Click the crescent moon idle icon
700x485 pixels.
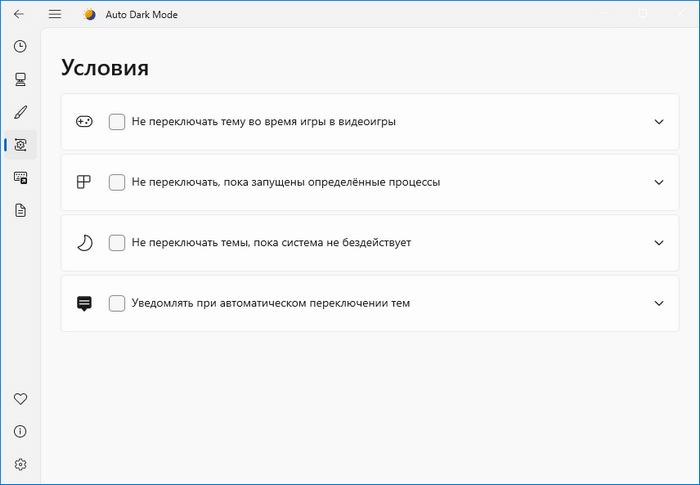point(84,243)
